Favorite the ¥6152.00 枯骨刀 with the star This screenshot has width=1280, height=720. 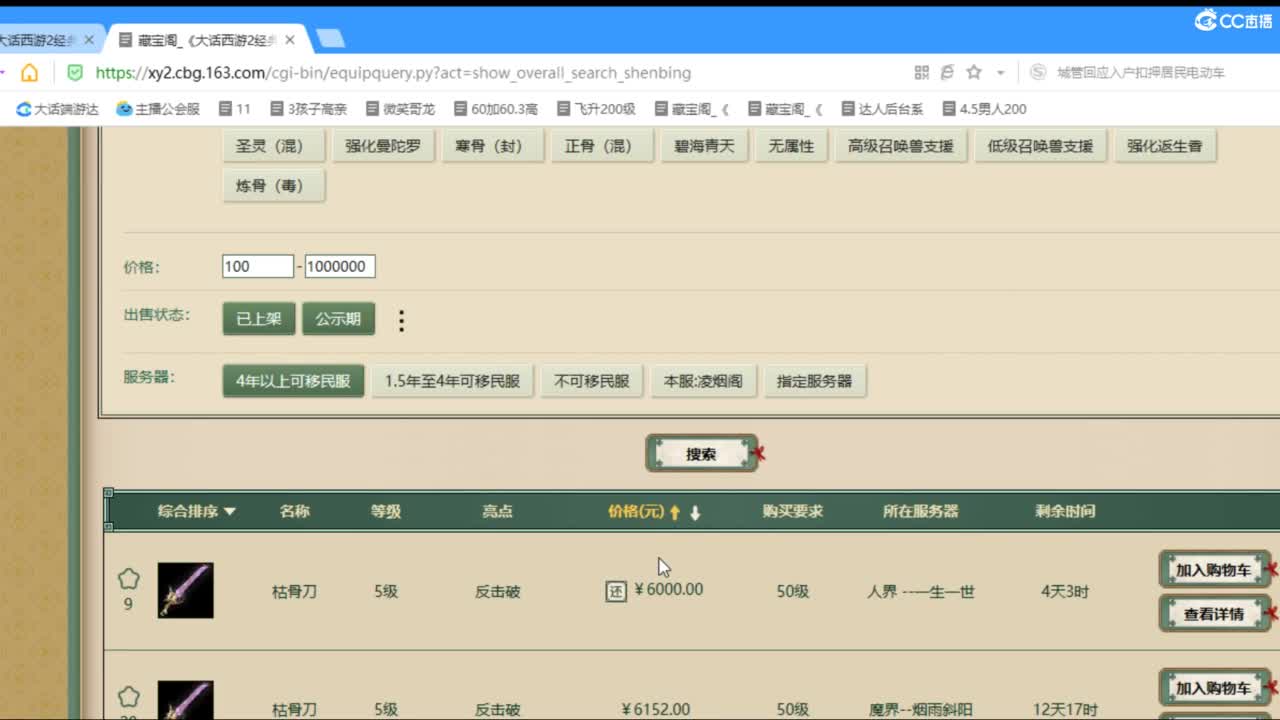tap(128, 697)
